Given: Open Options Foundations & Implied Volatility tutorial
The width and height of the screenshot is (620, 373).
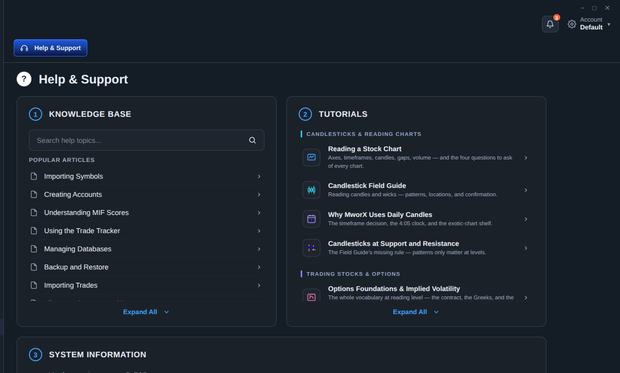Looking at the screenshot, I should click(416, 294).
